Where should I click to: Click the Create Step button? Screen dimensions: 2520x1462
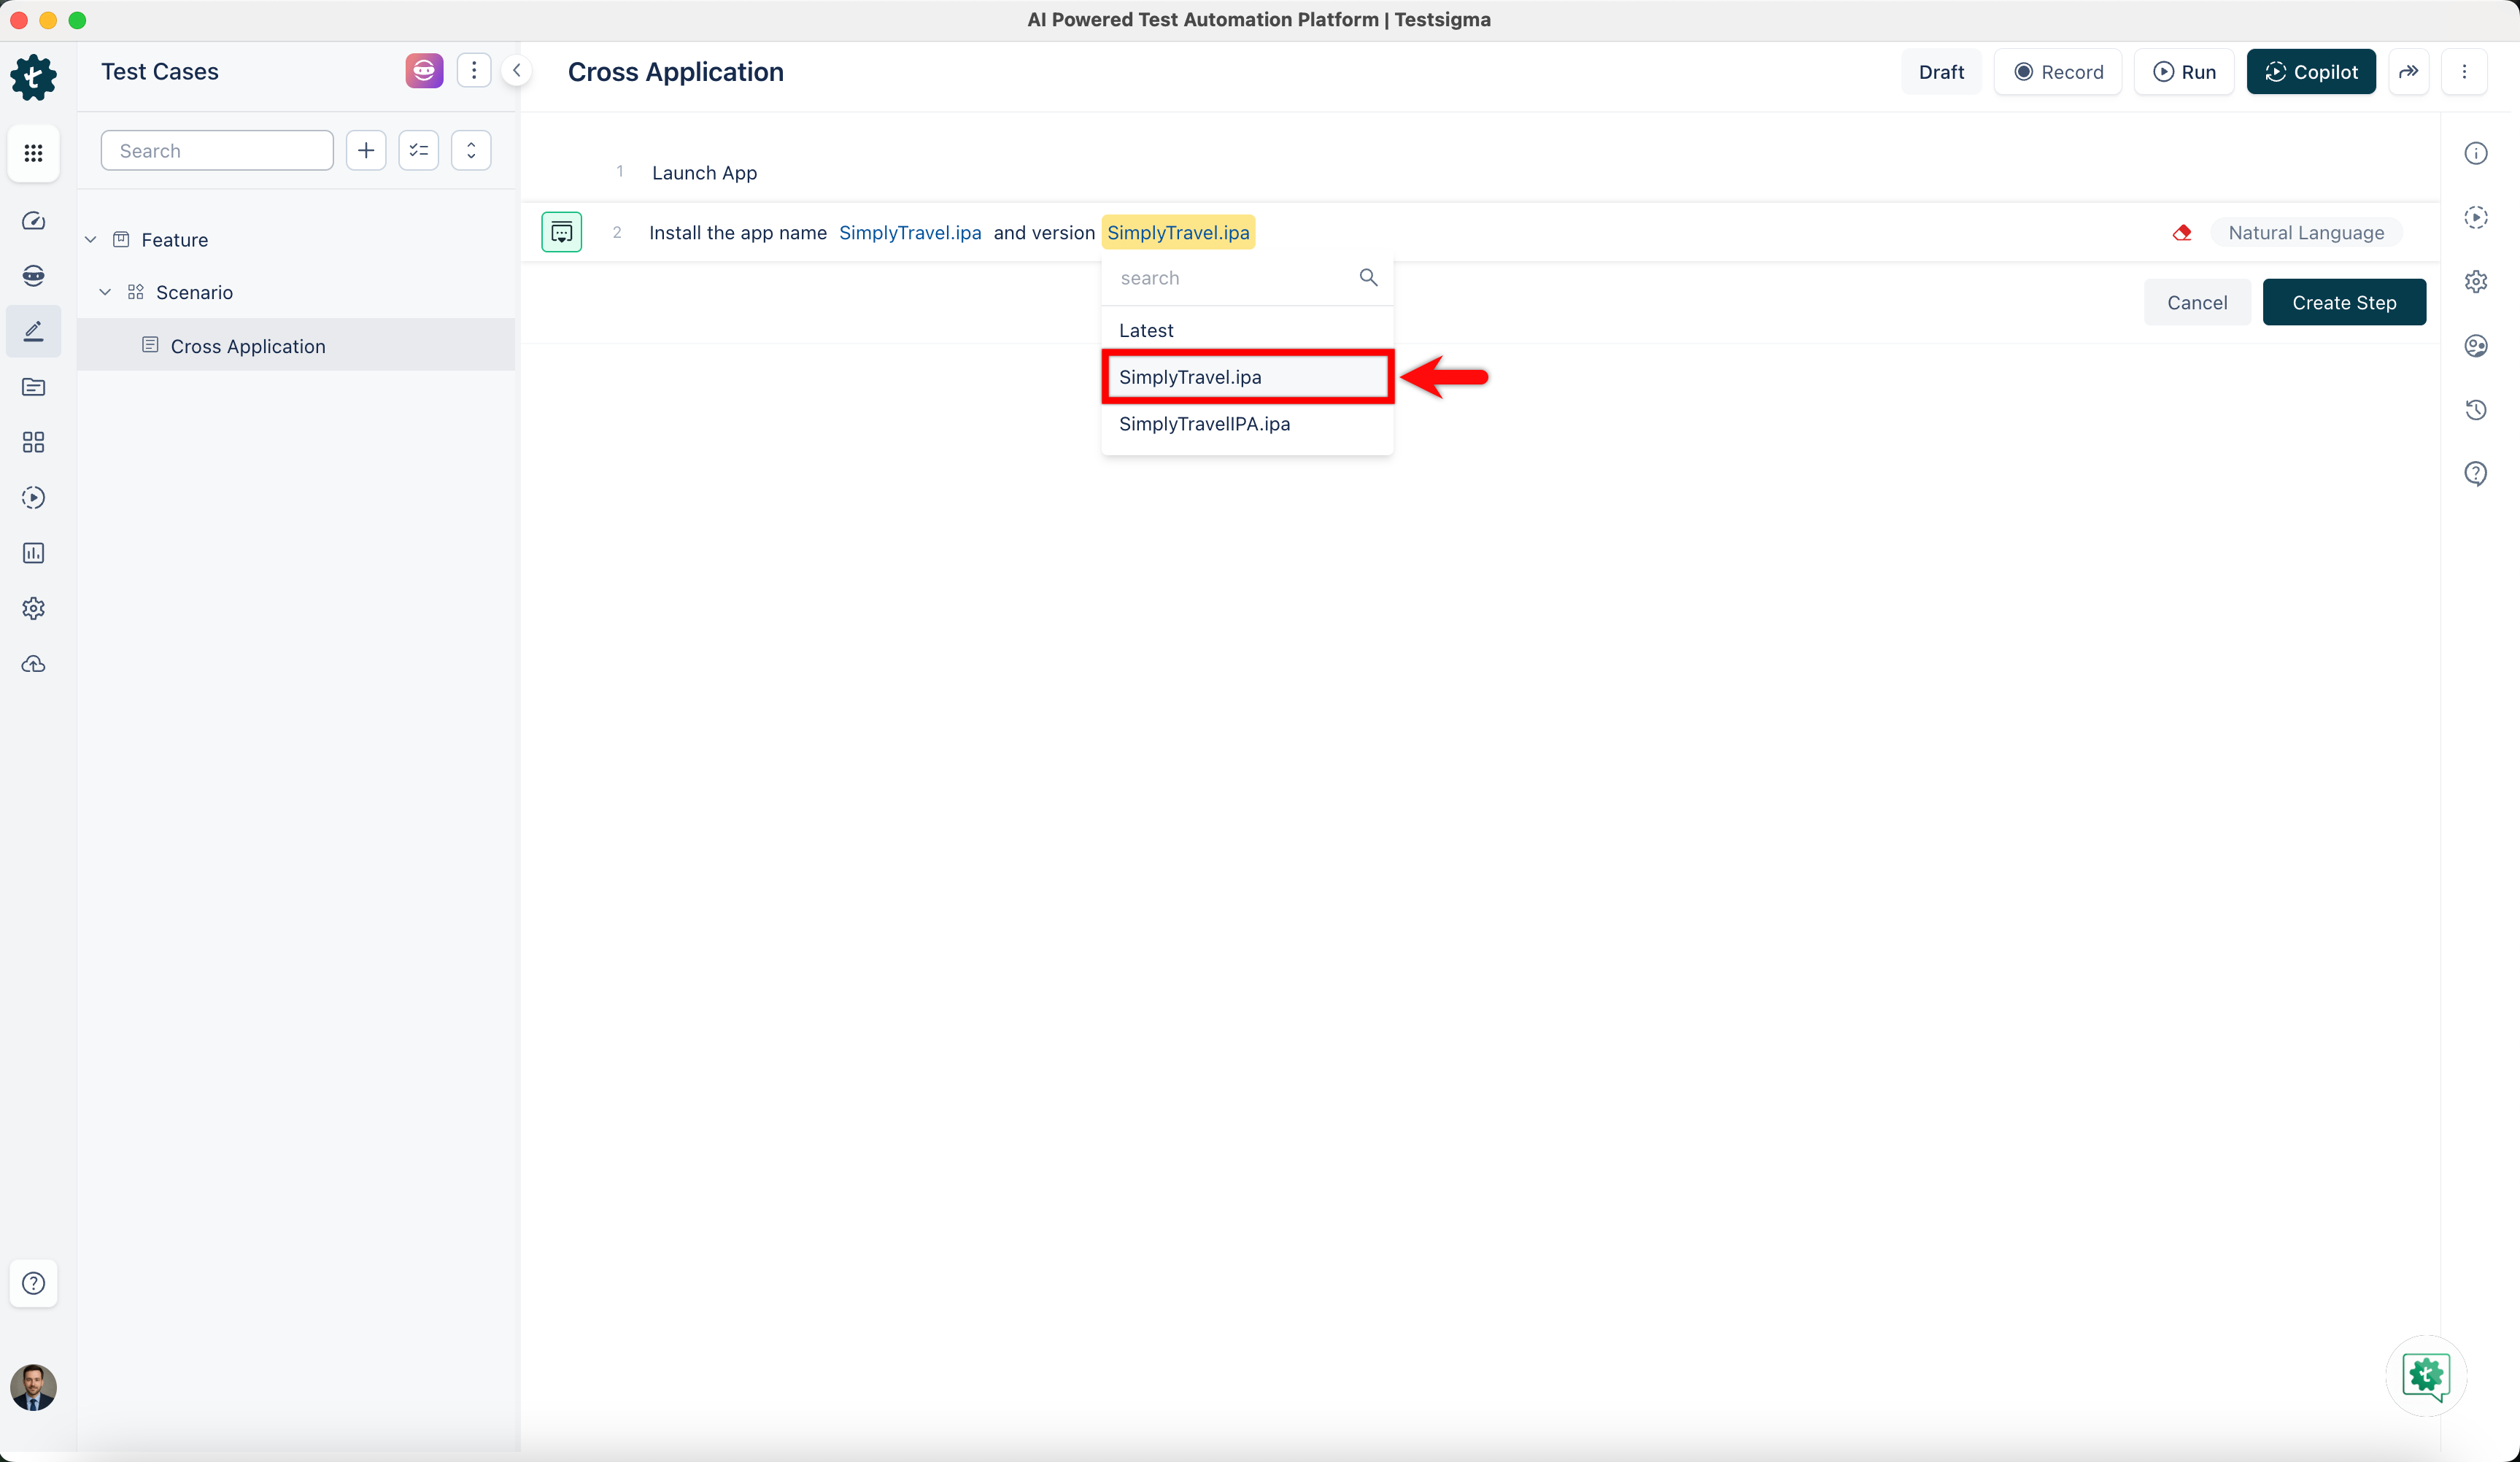tap(2344, 303)
